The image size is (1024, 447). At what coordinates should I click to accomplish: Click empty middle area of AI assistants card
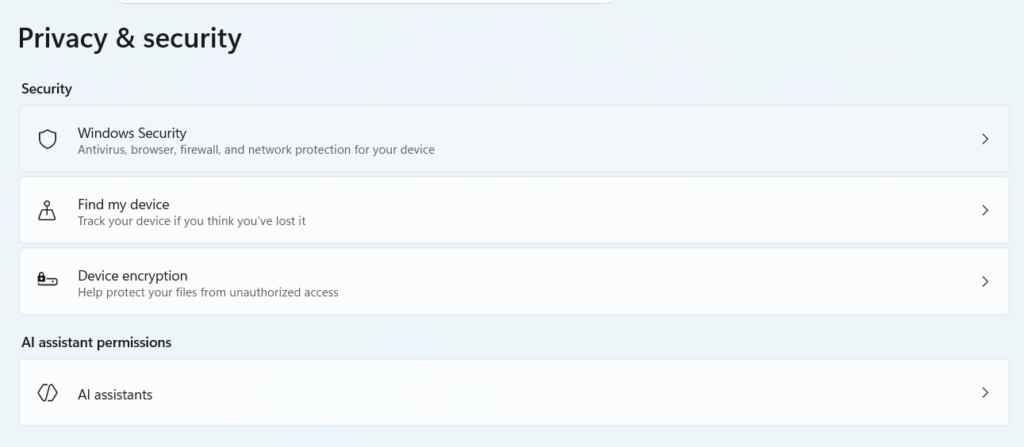[600, 393]
